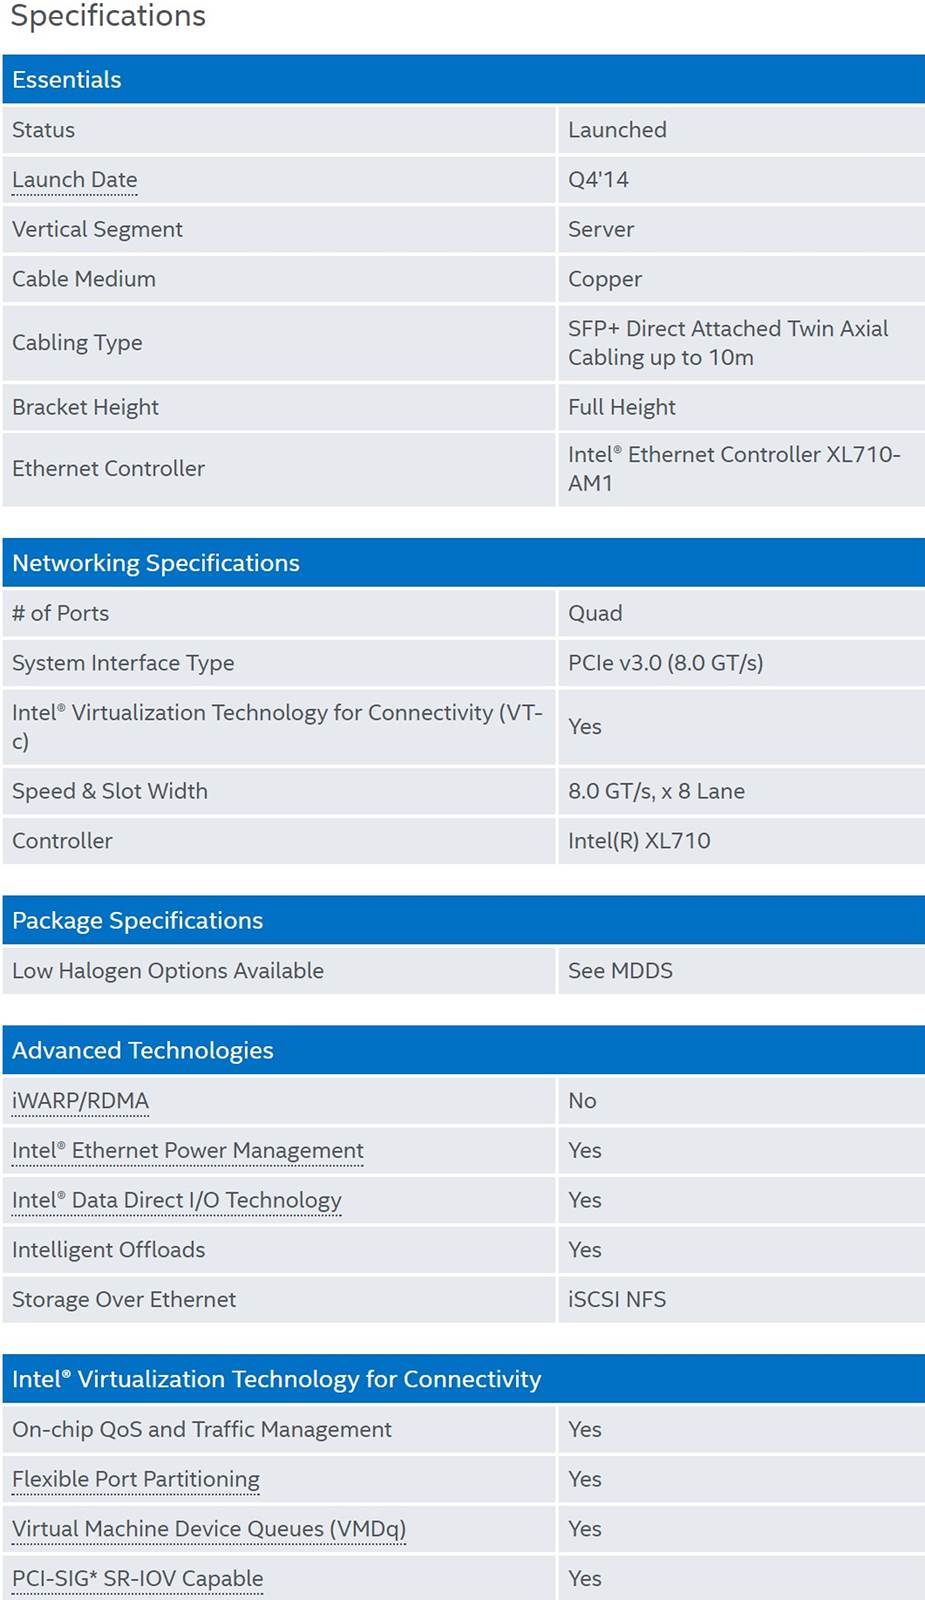925x1600 pixels.
Task: Click the Q4'14 launch date value
Action: pos(598,180)
